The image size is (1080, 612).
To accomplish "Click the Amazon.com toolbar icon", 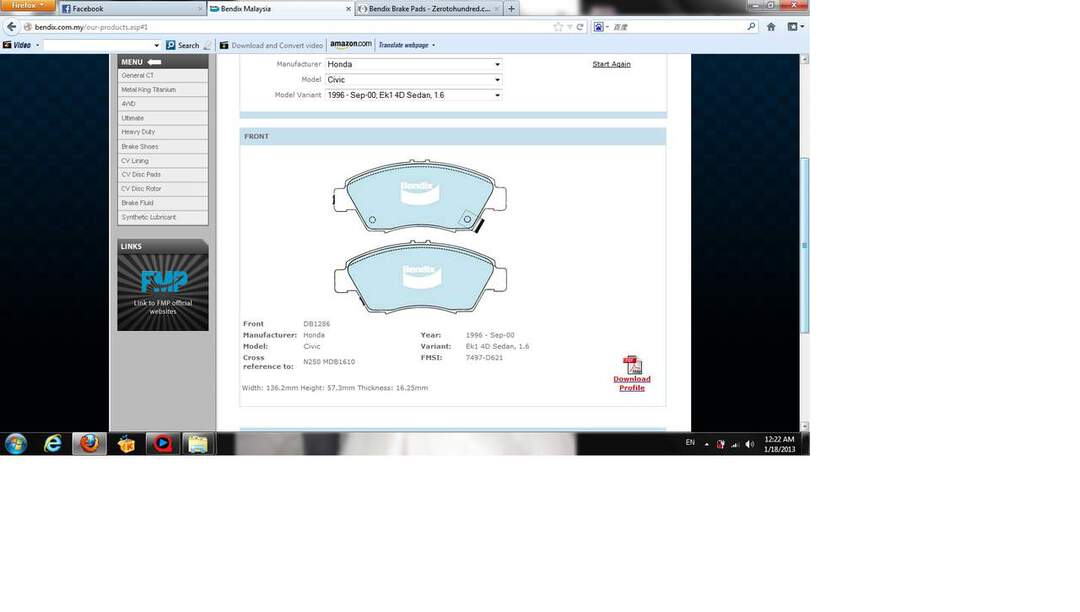I will pyautogui.click(x=350, y=45).
